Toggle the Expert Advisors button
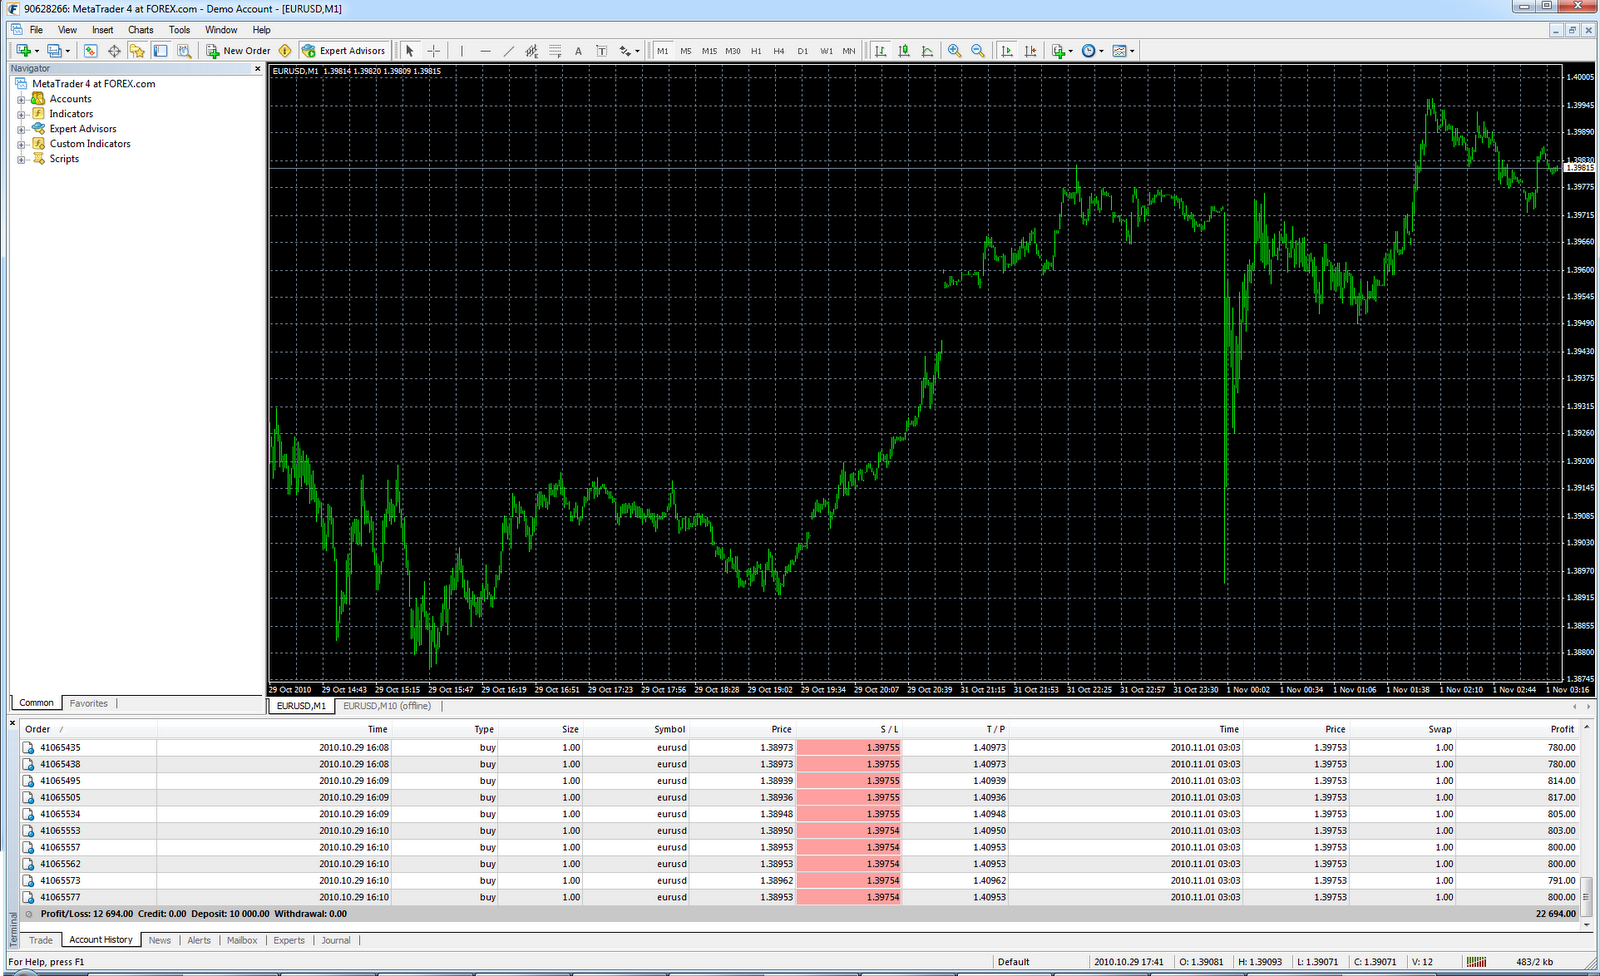Image resolution: width=1600 pixels, height=976 pixels. (343, 51)
